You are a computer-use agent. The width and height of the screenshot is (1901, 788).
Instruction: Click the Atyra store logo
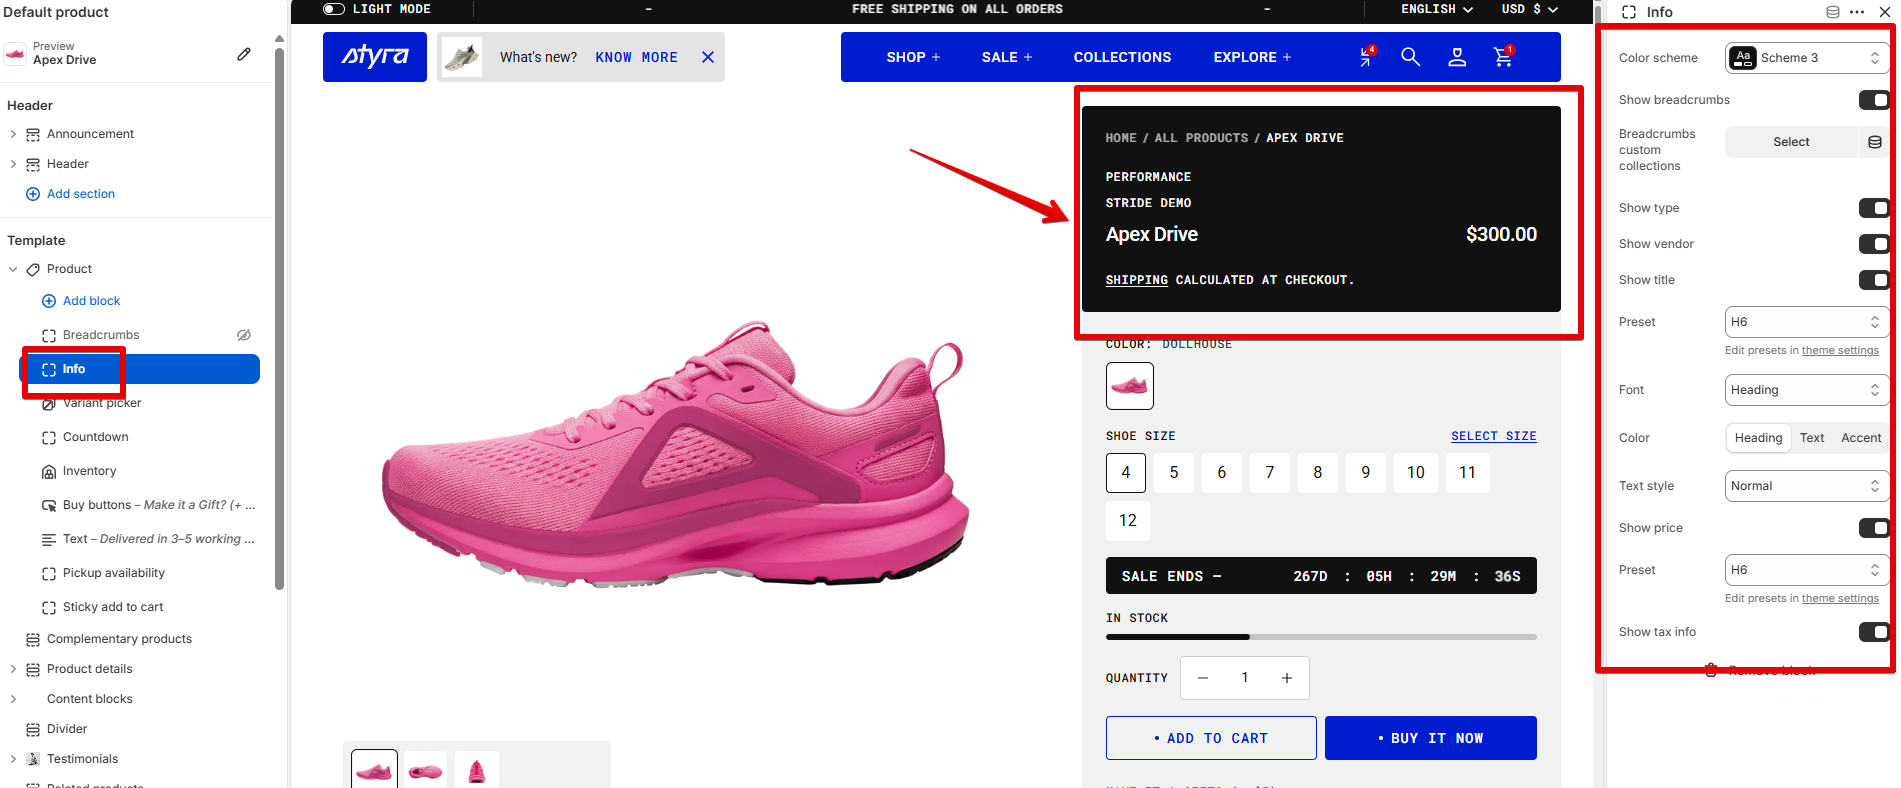(375, 57)
